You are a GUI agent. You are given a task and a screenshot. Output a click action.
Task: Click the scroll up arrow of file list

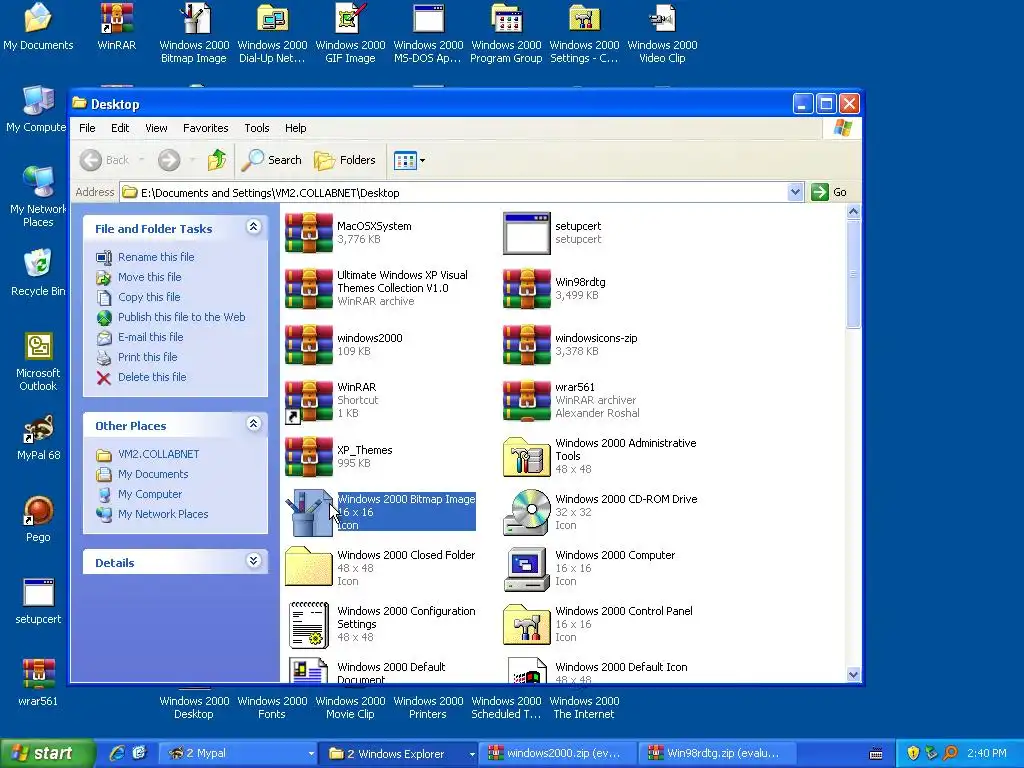click(853, 212)
